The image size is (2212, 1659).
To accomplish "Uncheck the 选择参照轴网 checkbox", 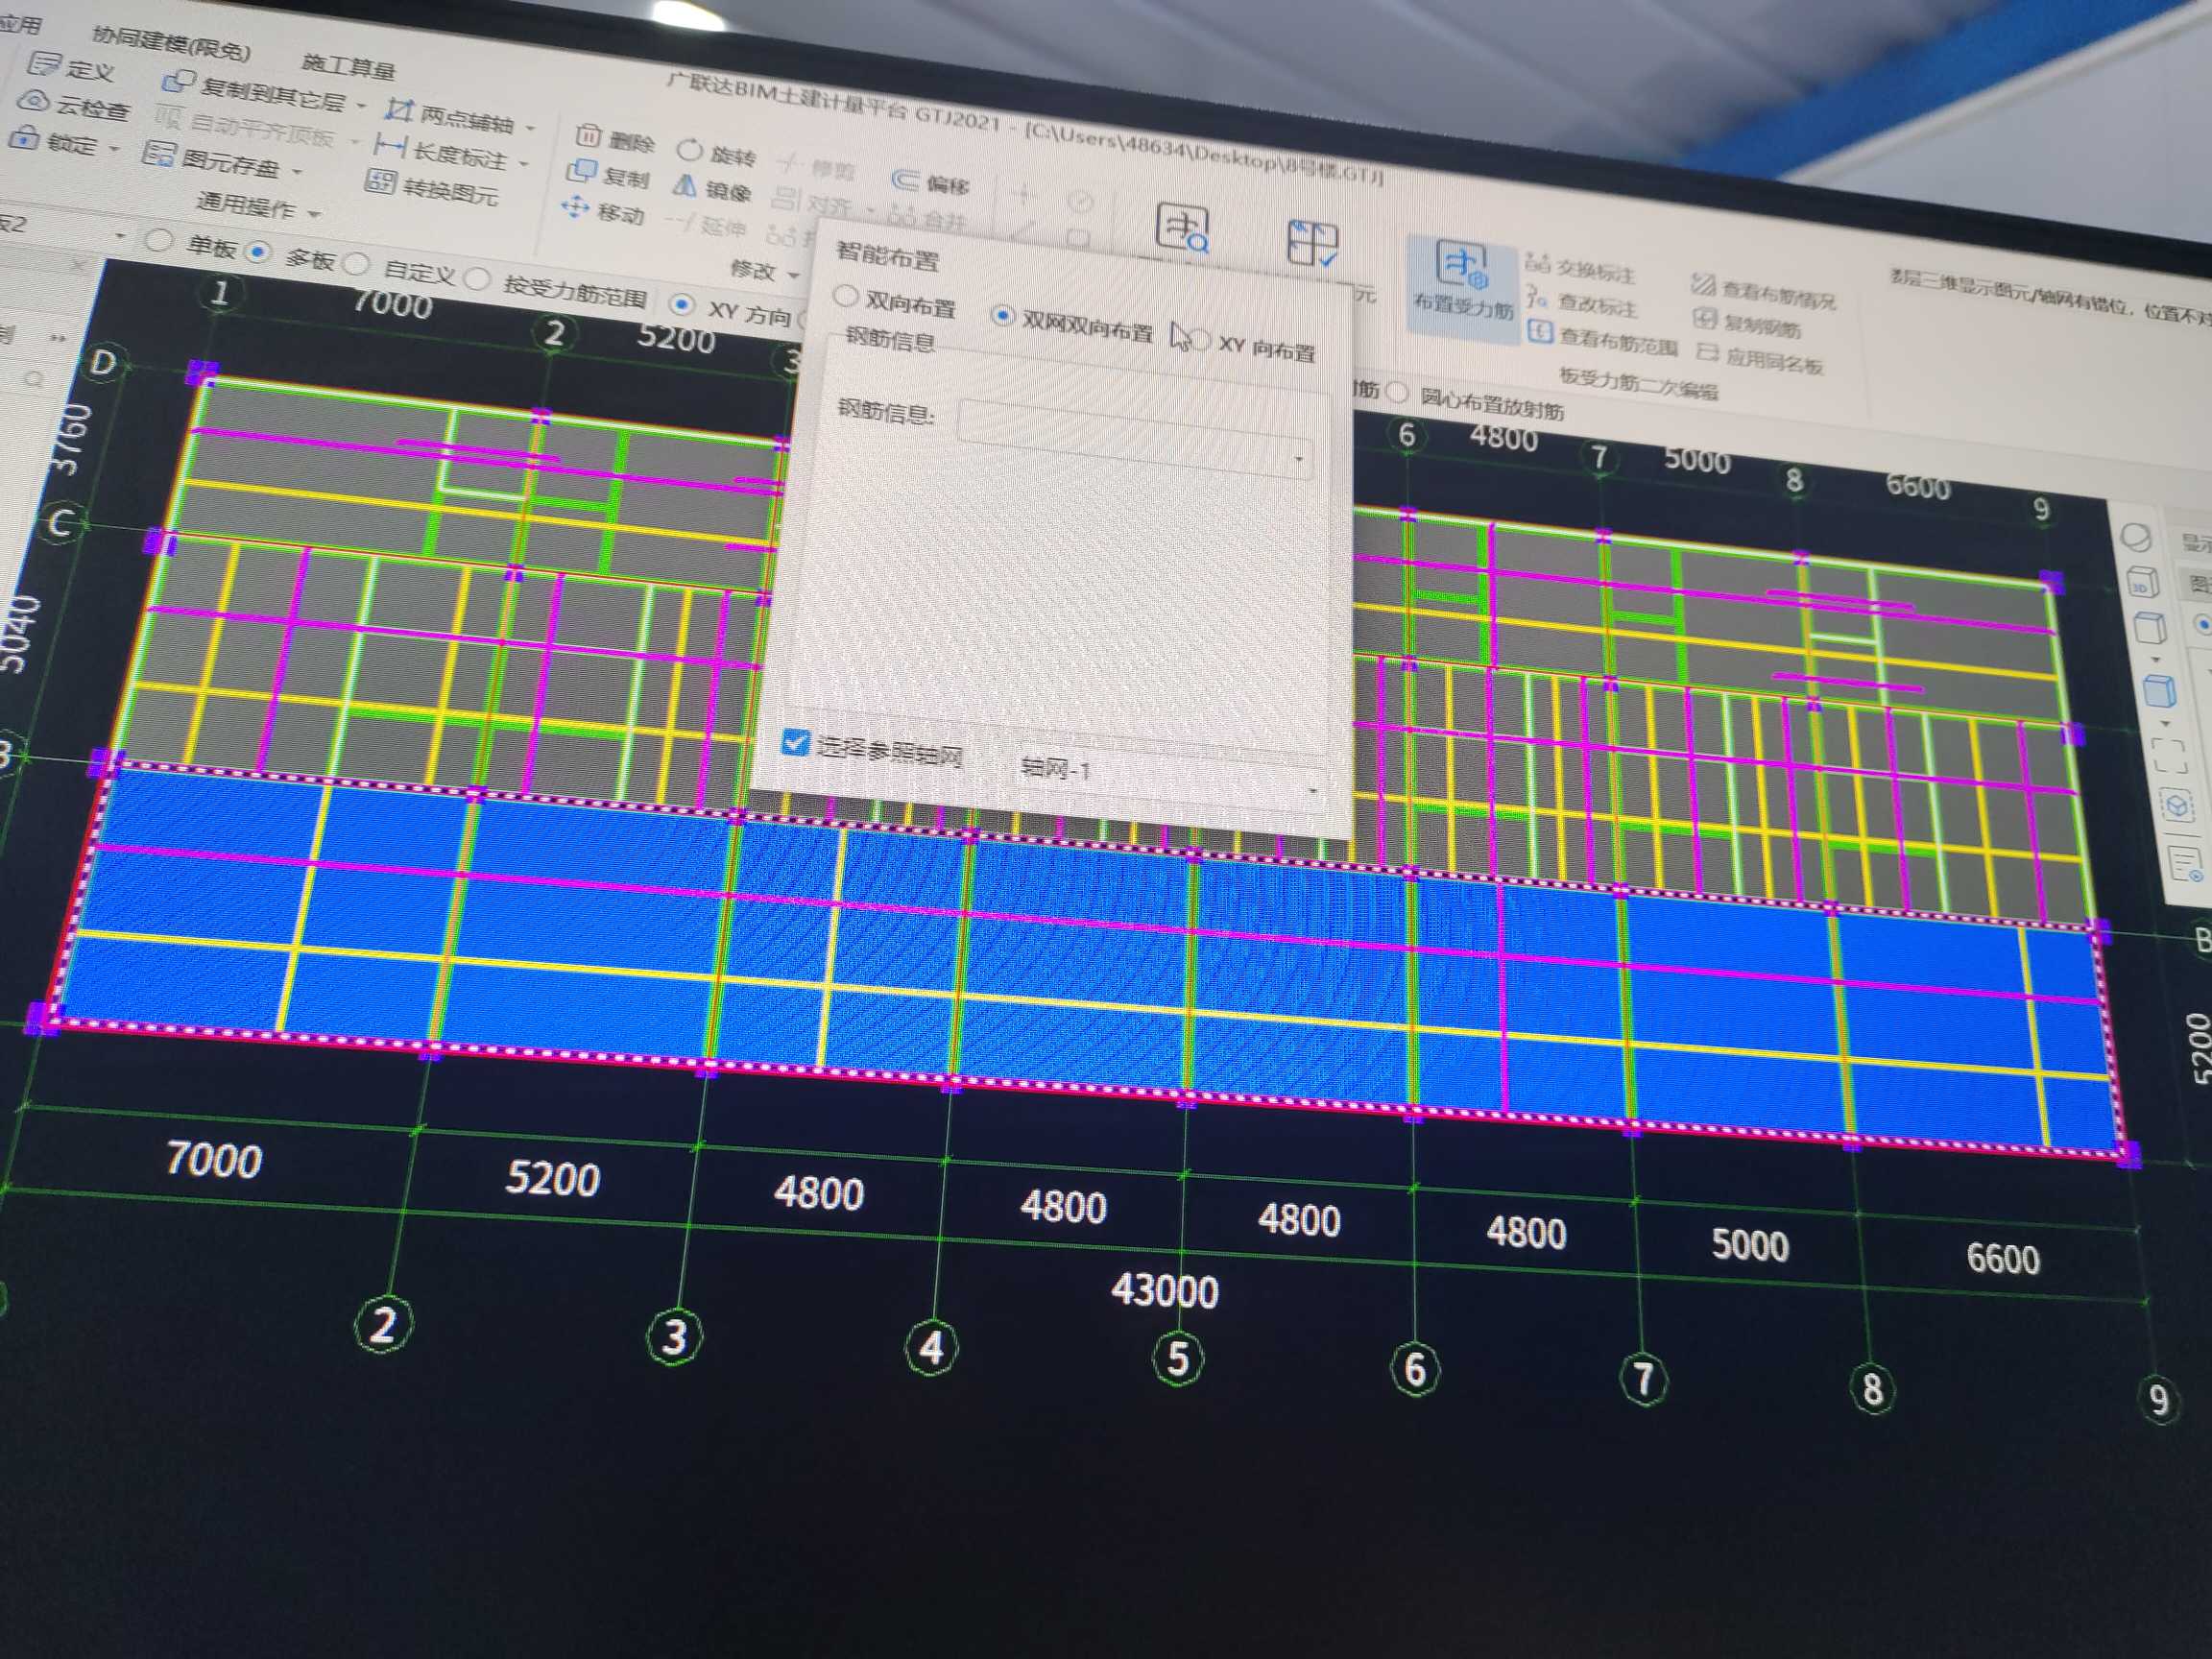I will click(795, 742).
